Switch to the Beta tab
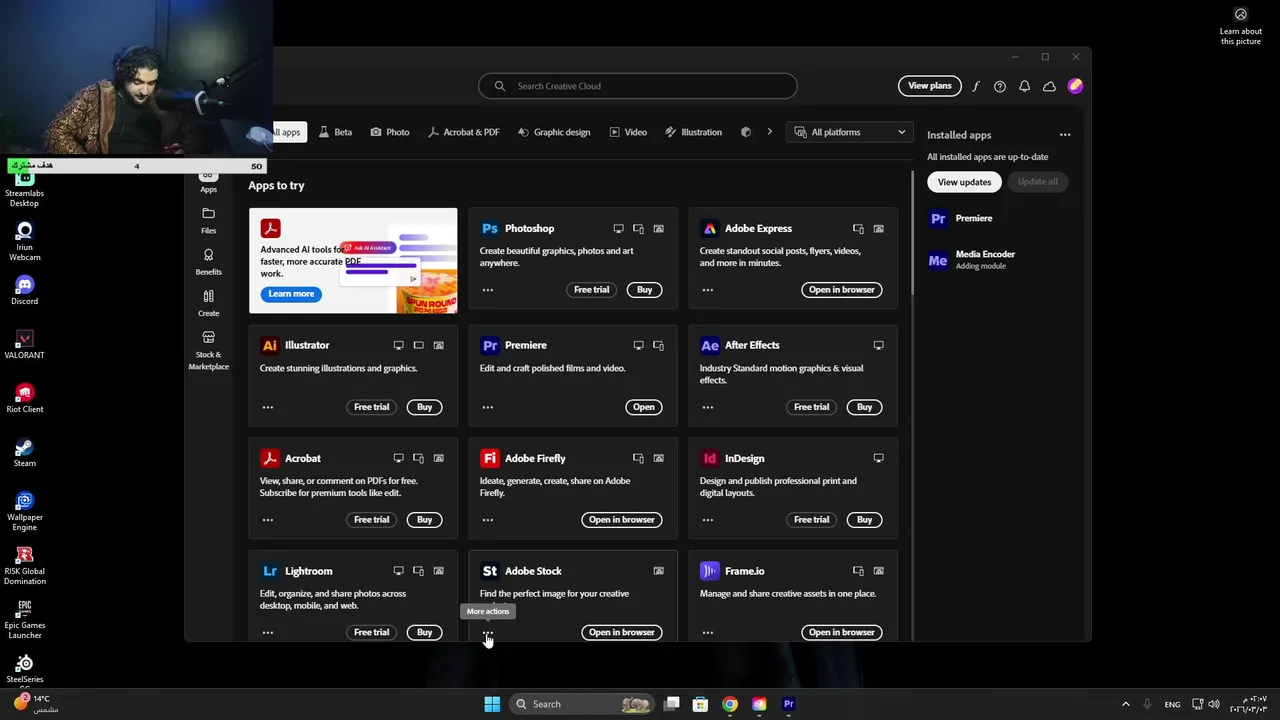Screen dimensions: 1280x720 pos(335,132)
